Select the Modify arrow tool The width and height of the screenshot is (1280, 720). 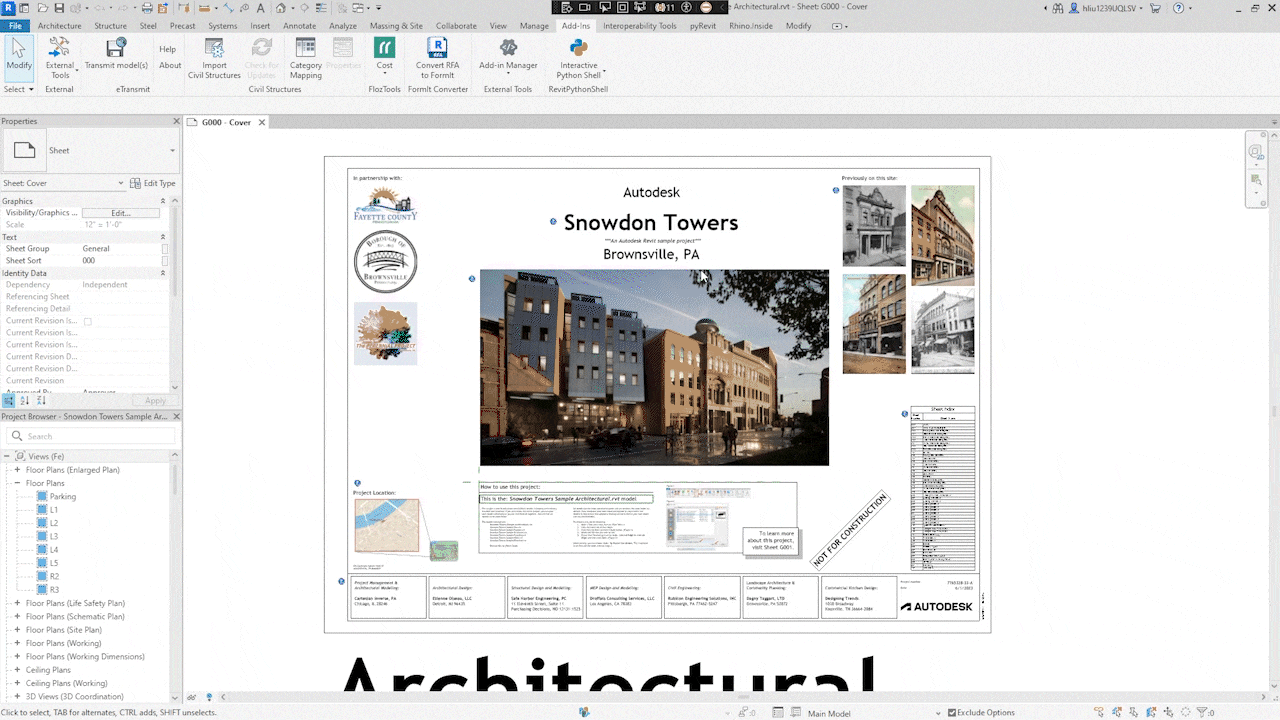click(x=19, y=48)
